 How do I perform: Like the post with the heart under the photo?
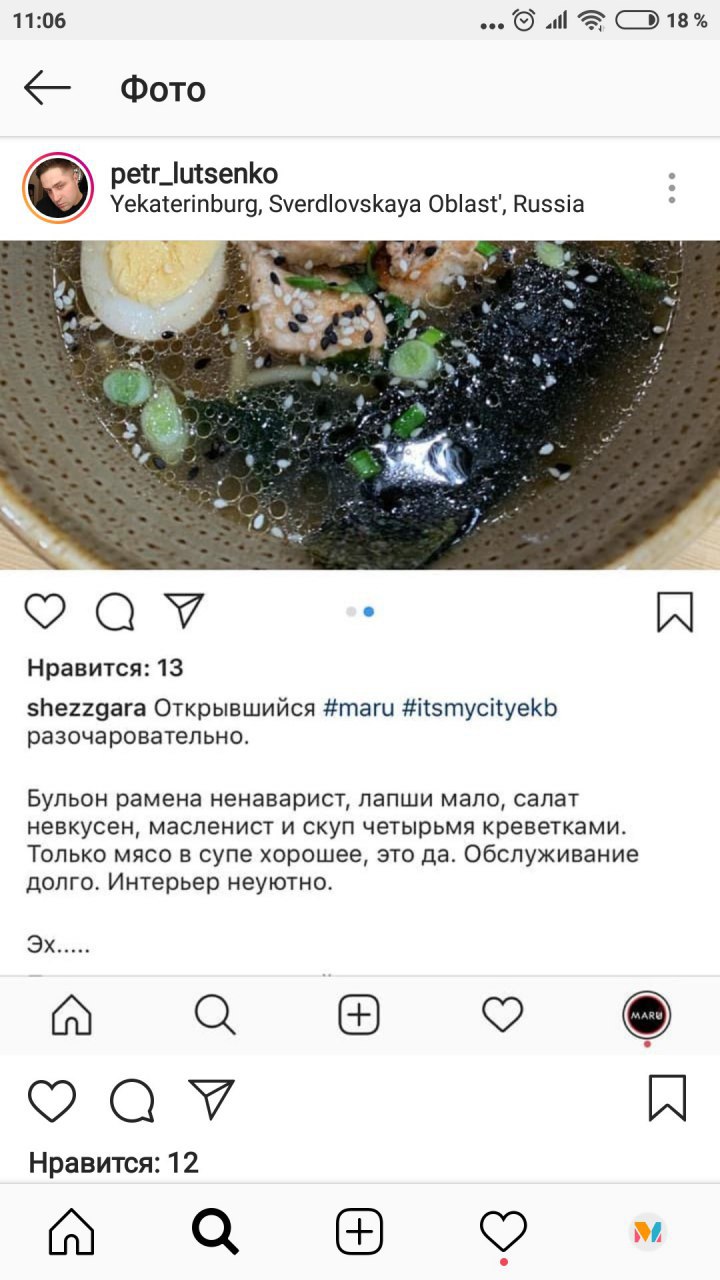[45, 611]
